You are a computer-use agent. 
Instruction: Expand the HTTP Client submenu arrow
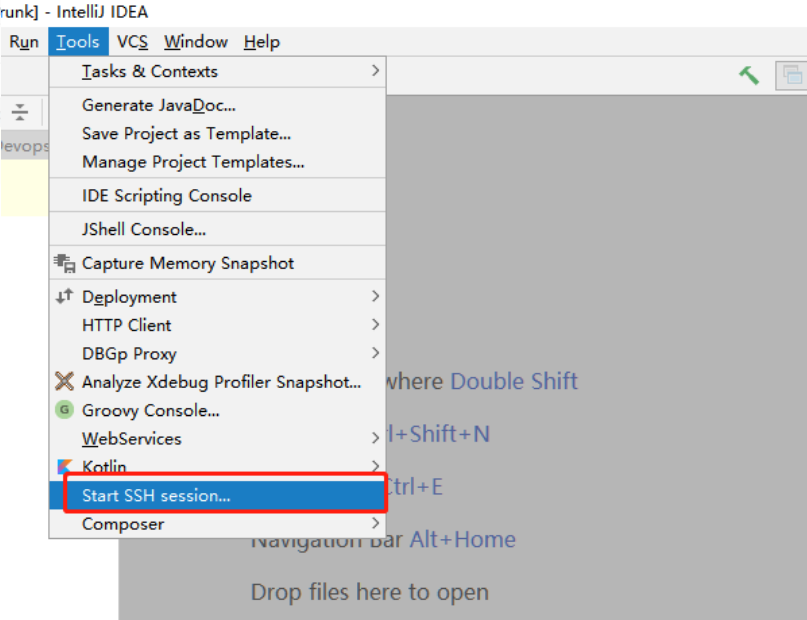[x=375, y=325]
